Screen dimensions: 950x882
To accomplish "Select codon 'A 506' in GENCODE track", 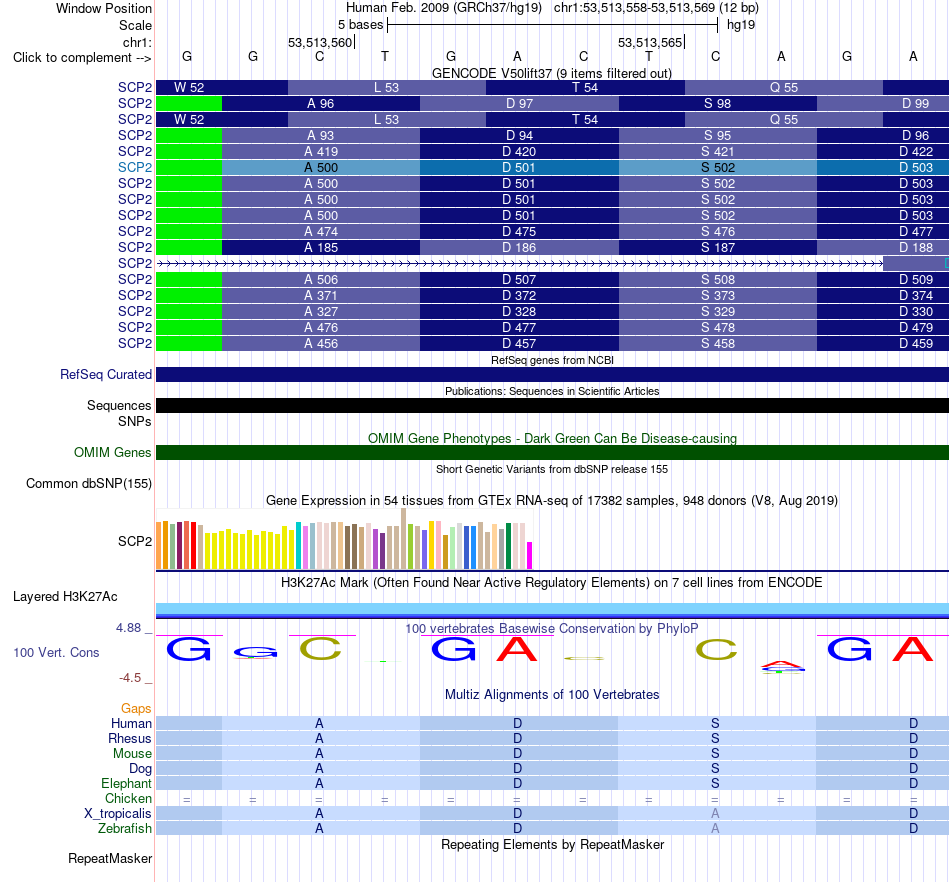I will [321, 279].
